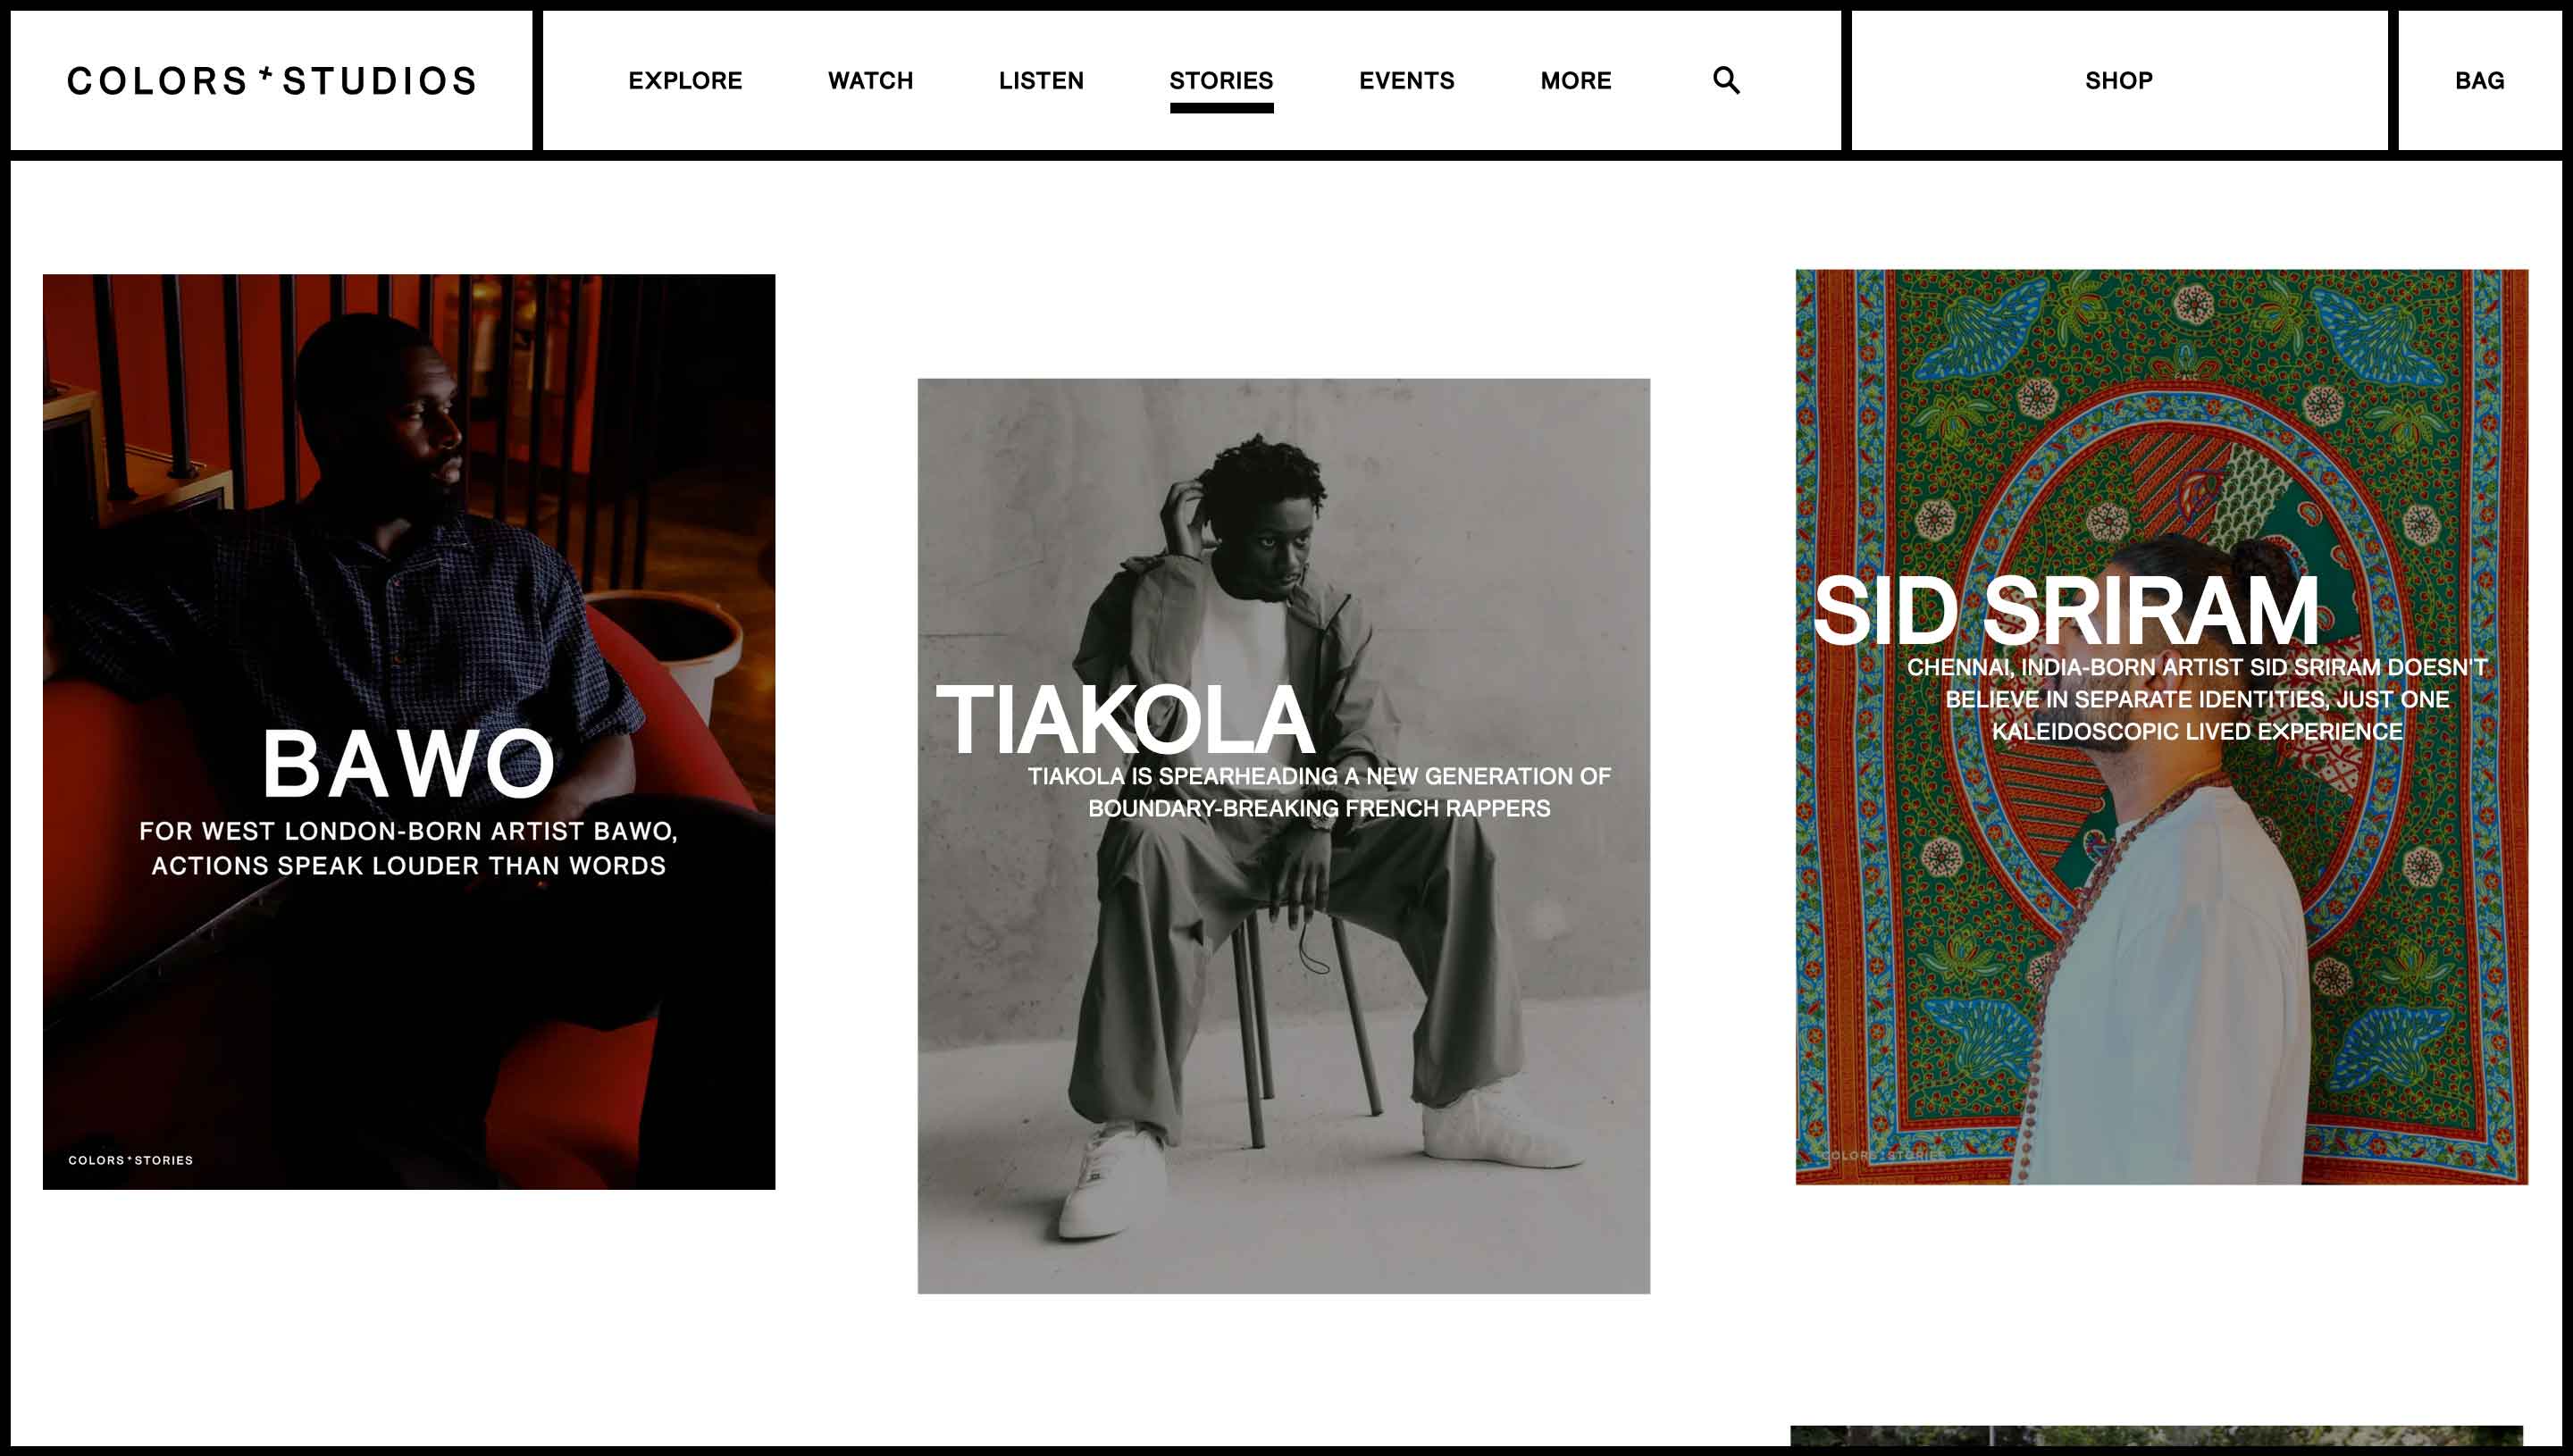Click the COLORS STORIES watermark on the Bawo image
2573x1456 pixels.
point(130,1160)
